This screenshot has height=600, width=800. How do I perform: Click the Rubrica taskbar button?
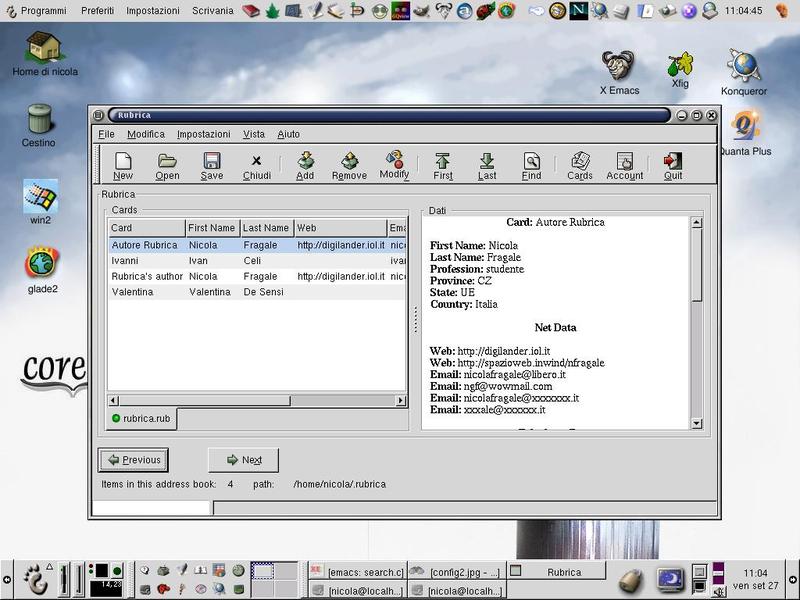(557, 572)
